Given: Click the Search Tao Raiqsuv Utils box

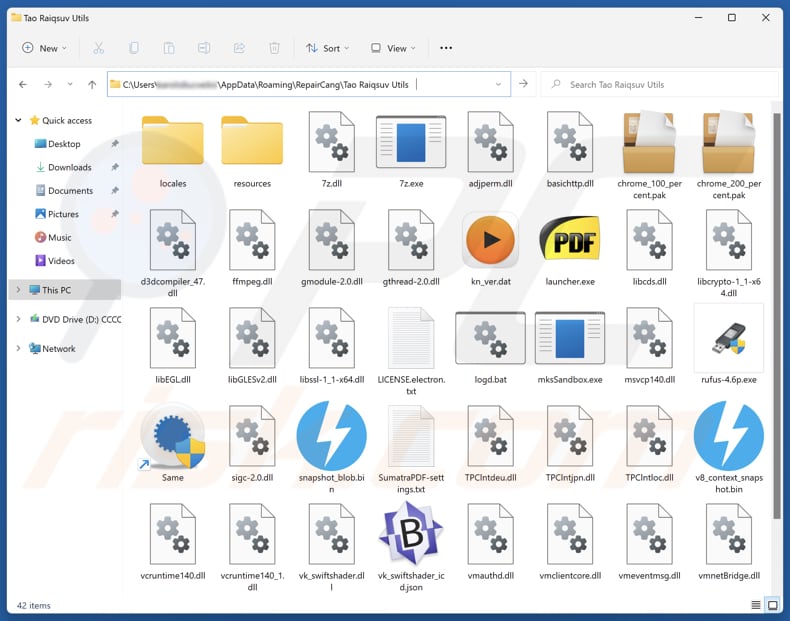Looking at the screenshot, I should (x=660, y=85).
